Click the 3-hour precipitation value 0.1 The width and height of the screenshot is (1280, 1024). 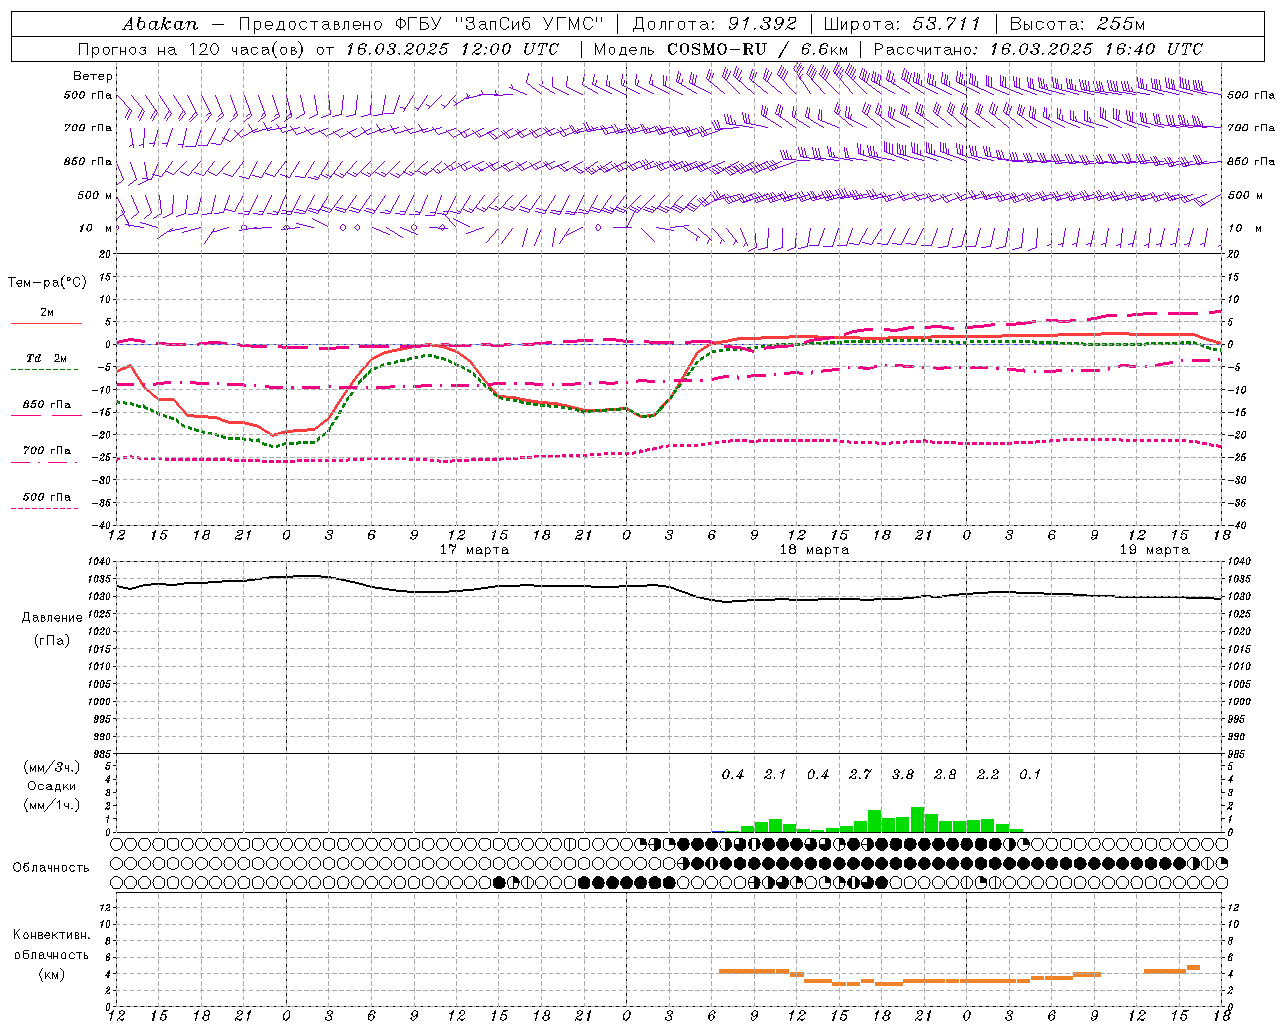coord(1030,775)
